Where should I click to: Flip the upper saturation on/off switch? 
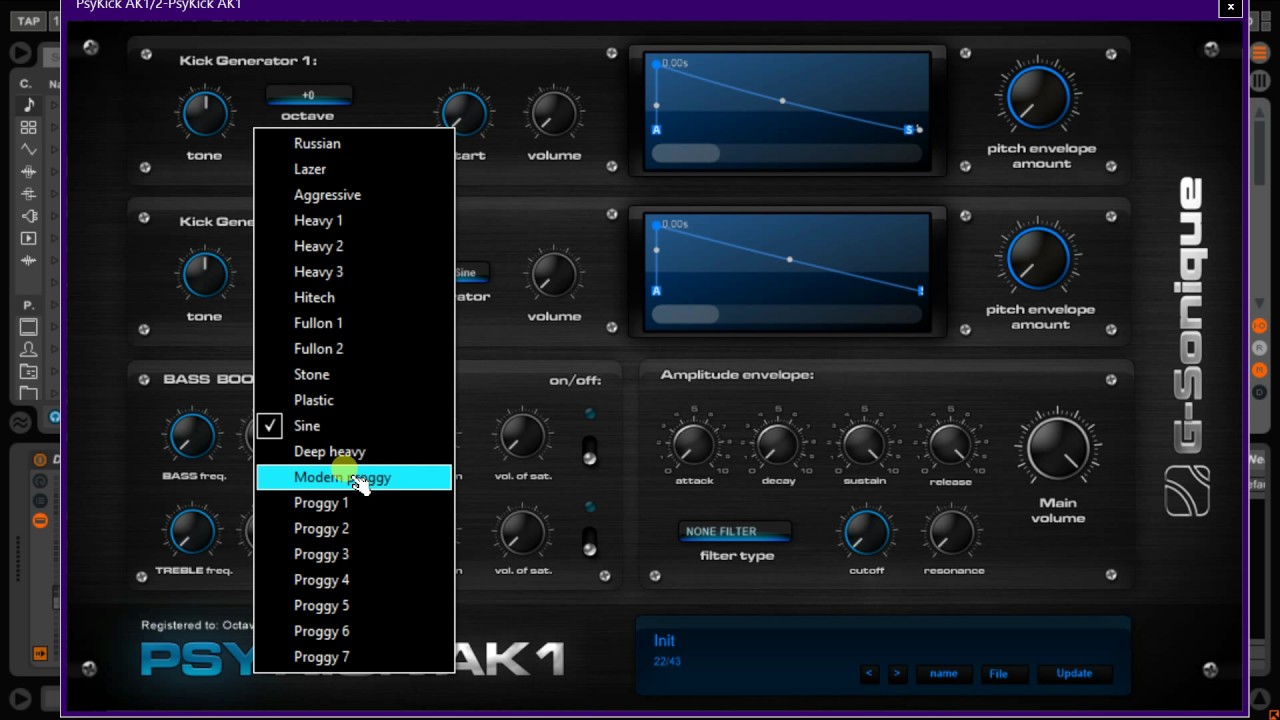click(x=590, y=450)
